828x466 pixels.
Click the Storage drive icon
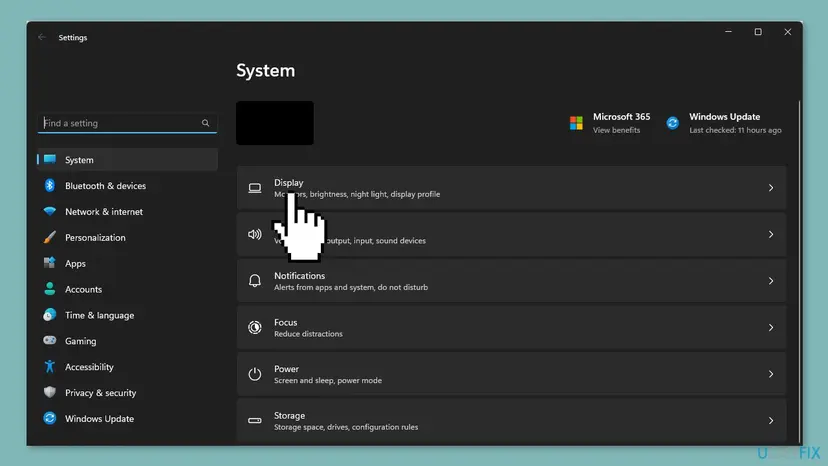click(x=255, y=421)
